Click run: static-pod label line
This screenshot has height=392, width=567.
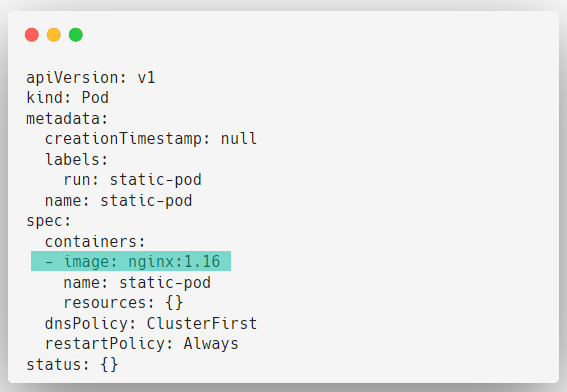tap(132, 180)
